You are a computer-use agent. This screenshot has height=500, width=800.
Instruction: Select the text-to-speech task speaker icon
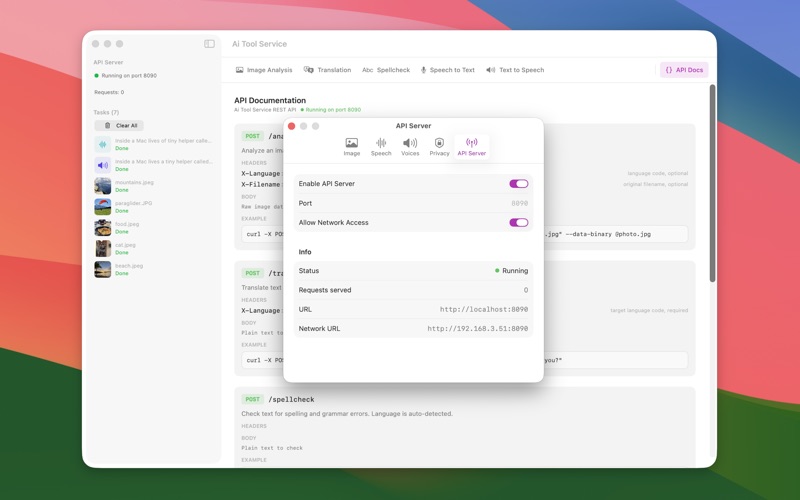(x=103, y=165)
